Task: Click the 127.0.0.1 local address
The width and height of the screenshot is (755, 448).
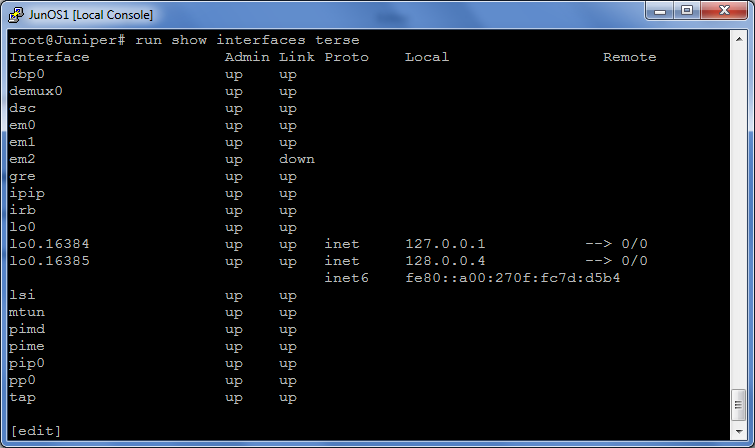Action: [x=445, y=244]
